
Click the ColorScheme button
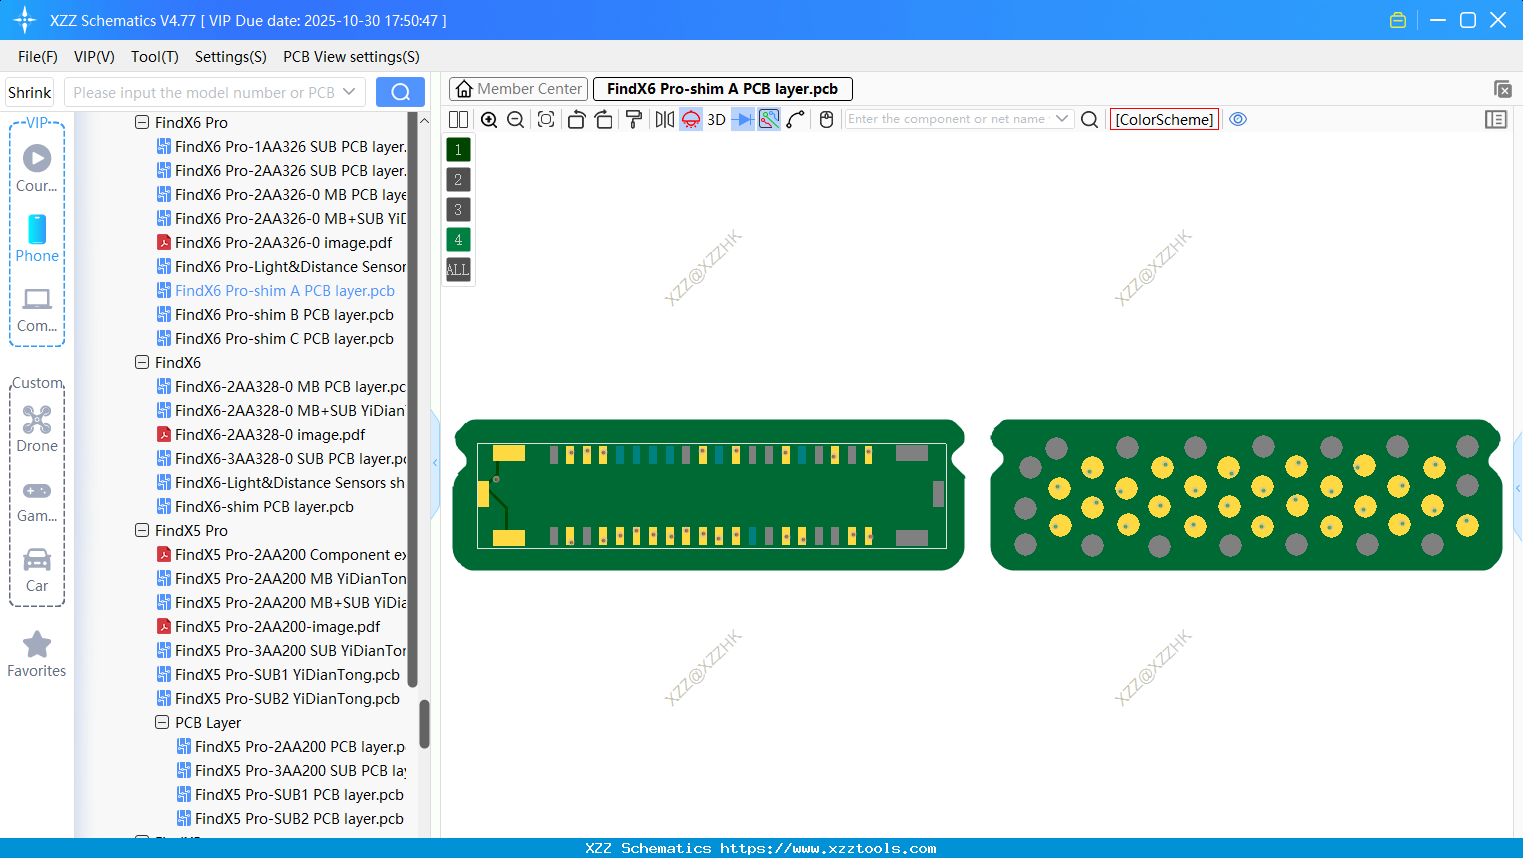[1163, 119]
